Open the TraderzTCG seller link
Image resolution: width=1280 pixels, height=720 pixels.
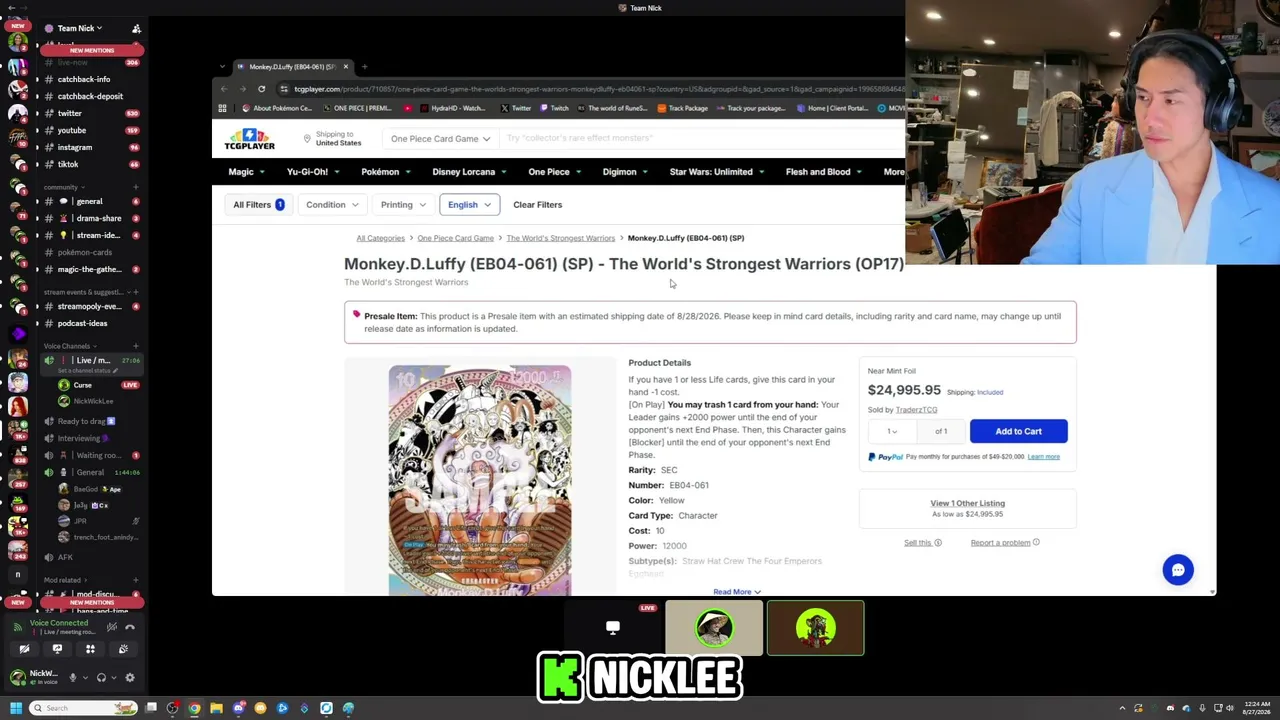(917, 410)
